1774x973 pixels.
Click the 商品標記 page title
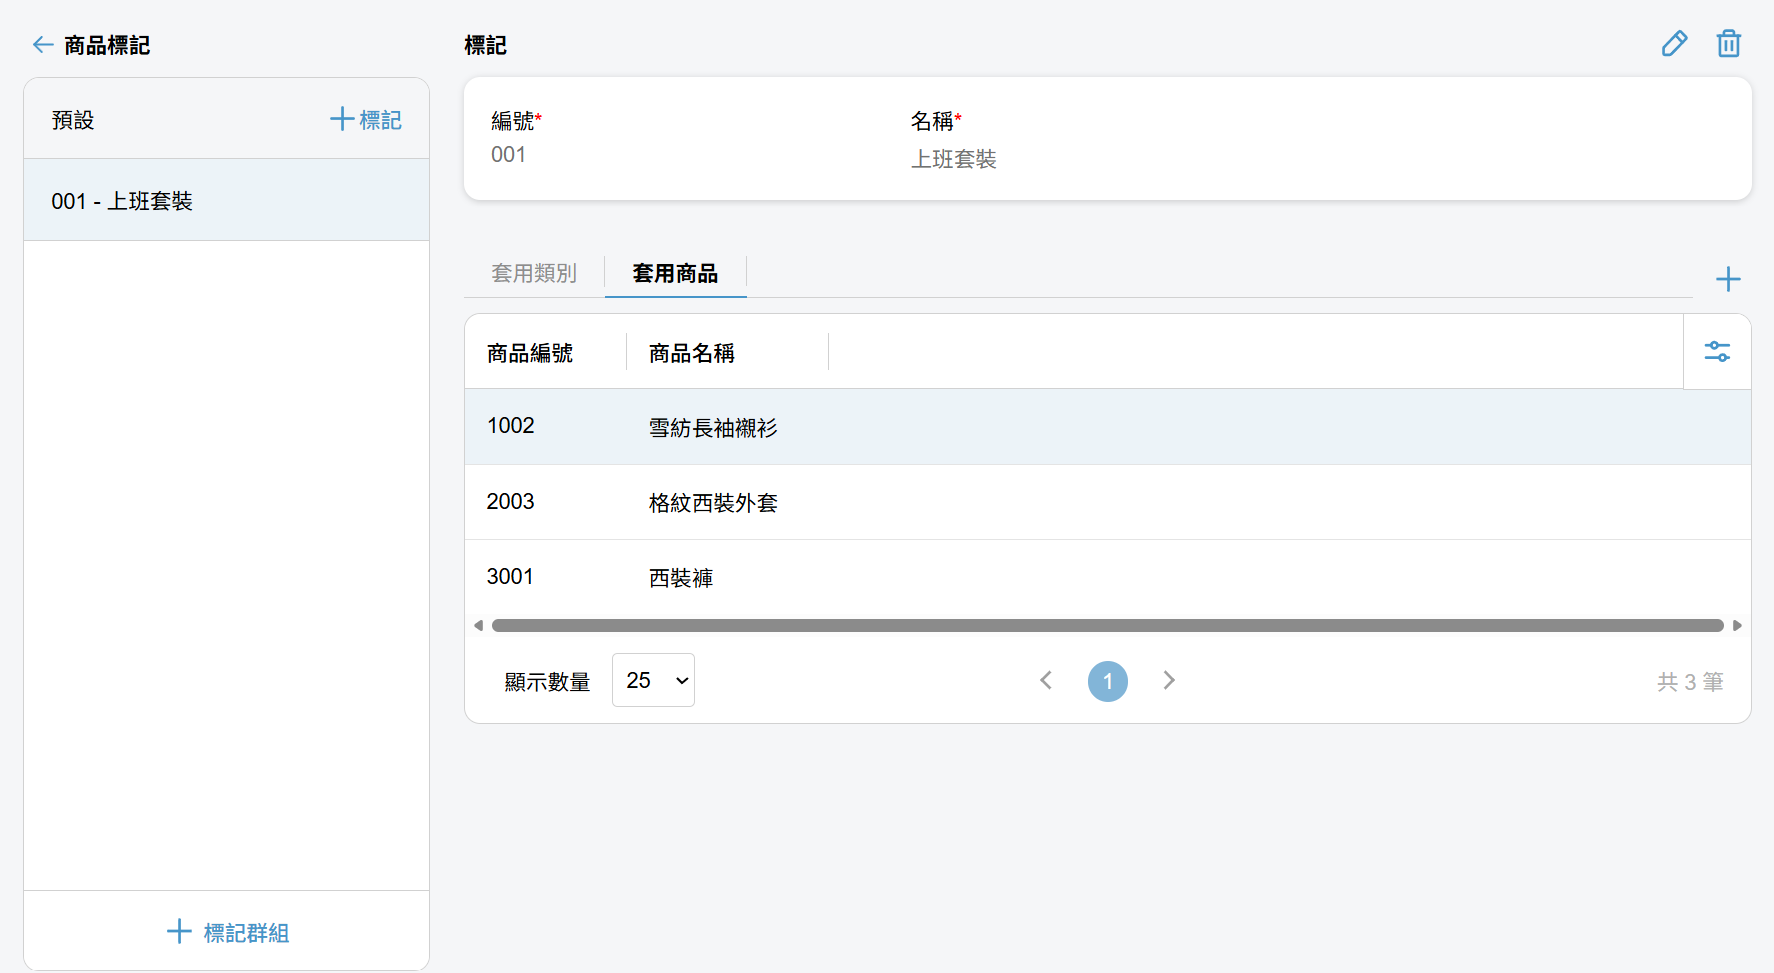point(107,45)
